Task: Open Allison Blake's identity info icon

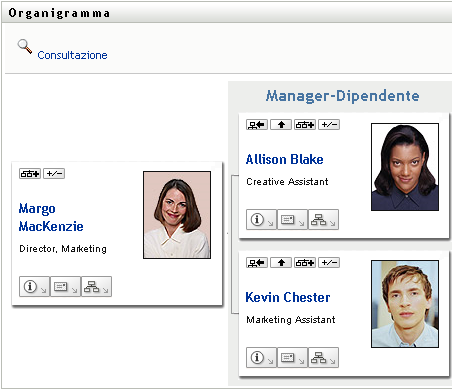Action: coord(261,220)
